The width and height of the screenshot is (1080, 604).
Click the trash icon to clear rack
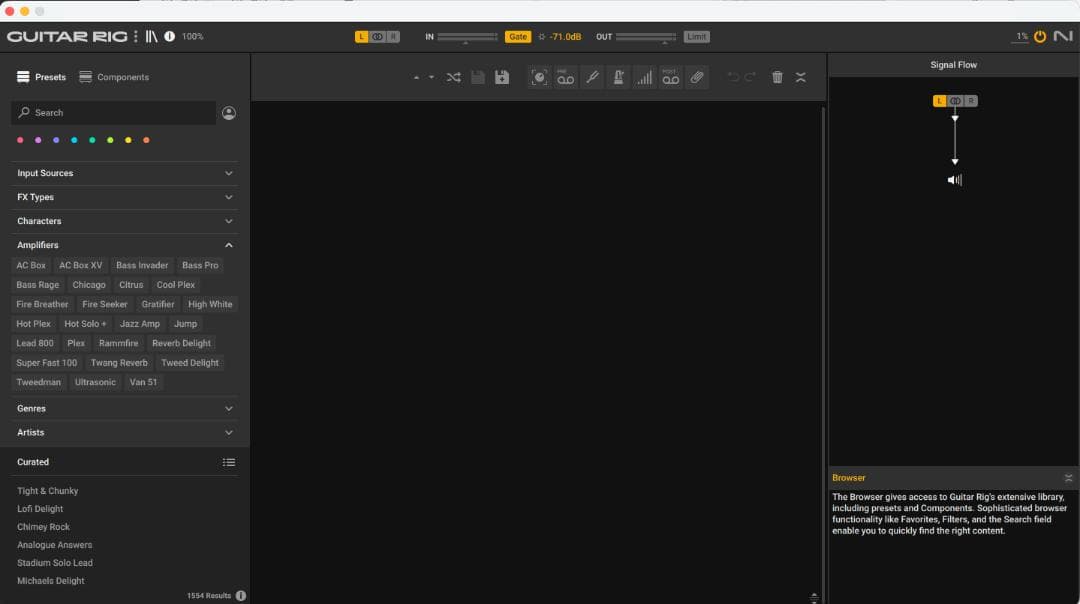click(x=777, y=78)
